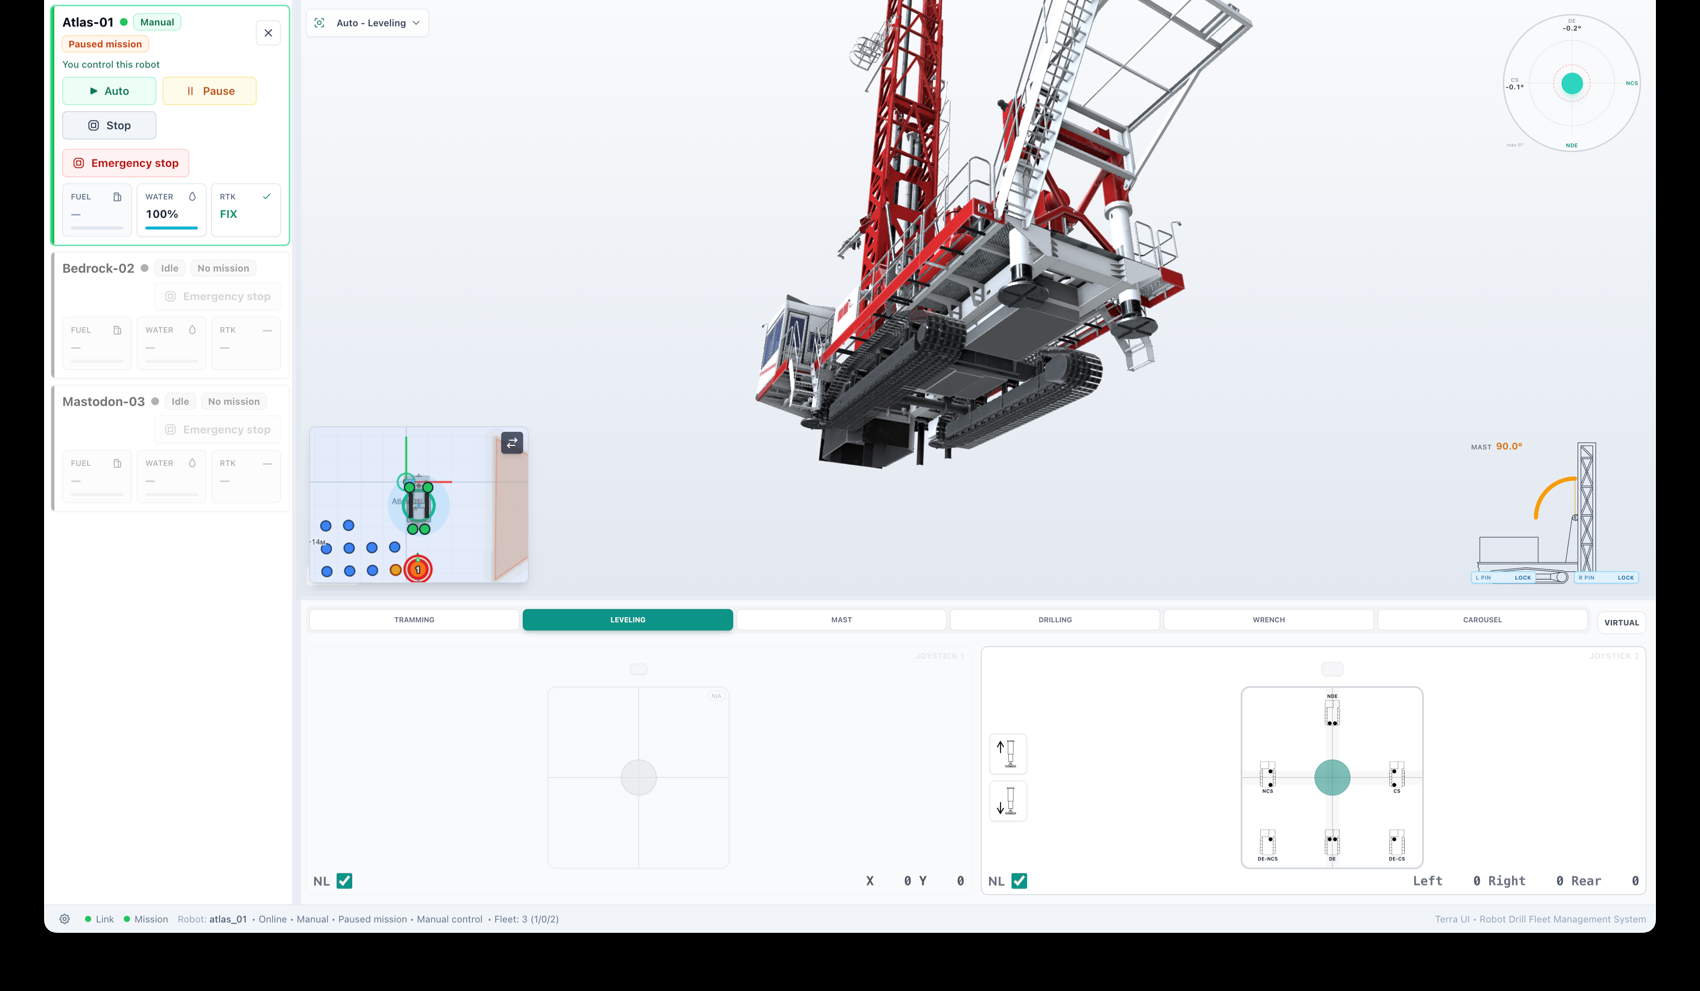Open settings gear in status bar

coord(65,919)
